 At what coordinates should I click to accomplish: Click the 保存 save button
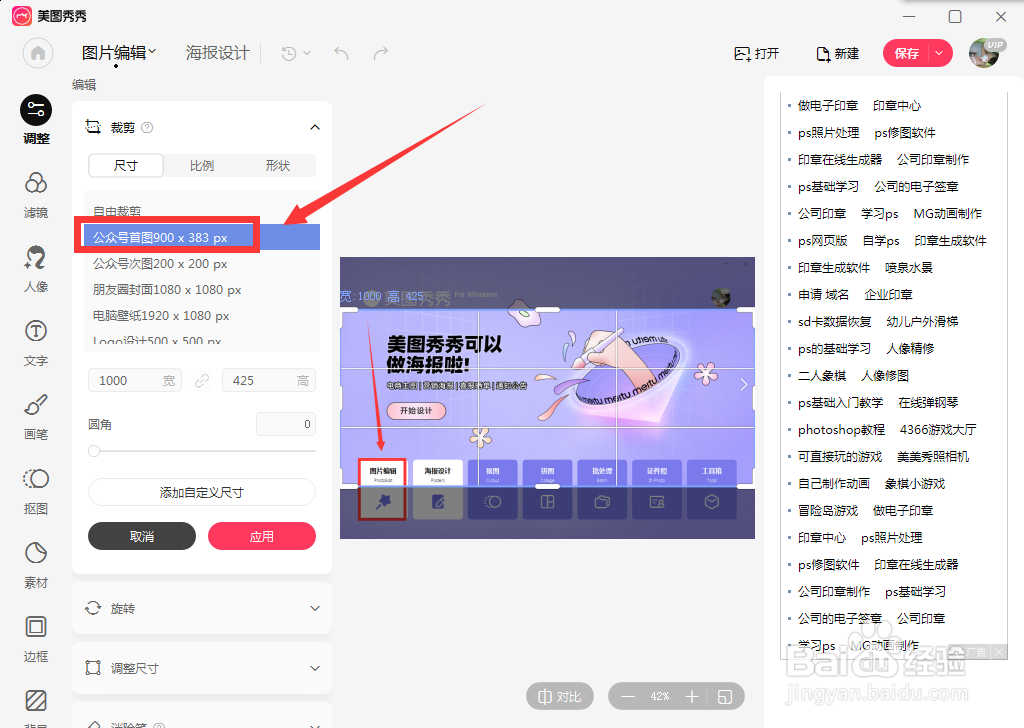pyautogui.click(x=906, y=53)
